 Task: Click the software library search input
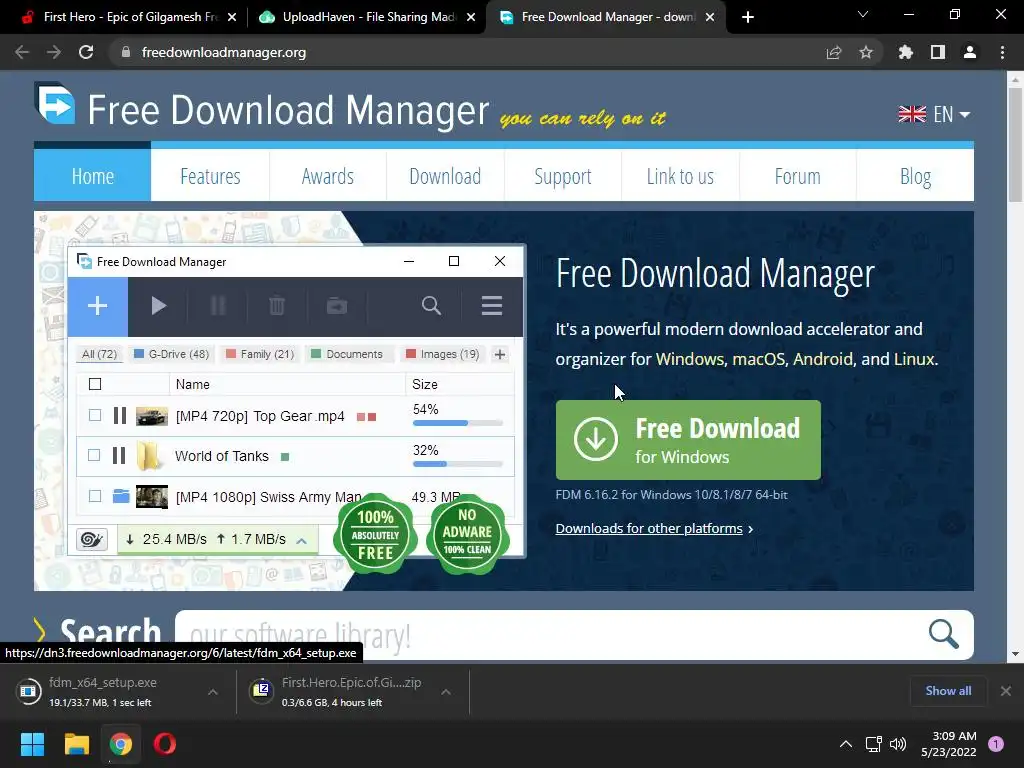pos(549,635)
